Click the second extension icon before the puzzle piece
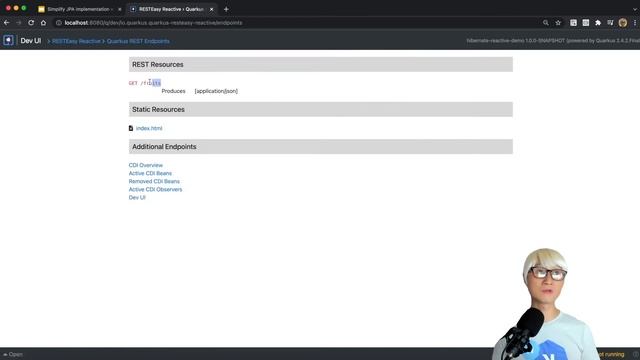 tap(586, 23)
